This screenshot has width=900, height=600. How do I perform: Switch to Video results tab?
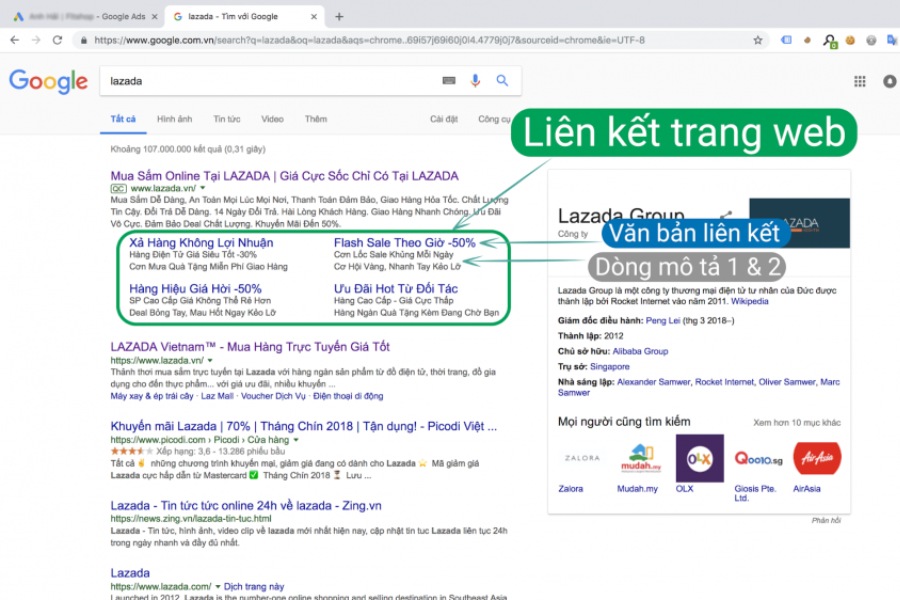(x=272, y=119)
